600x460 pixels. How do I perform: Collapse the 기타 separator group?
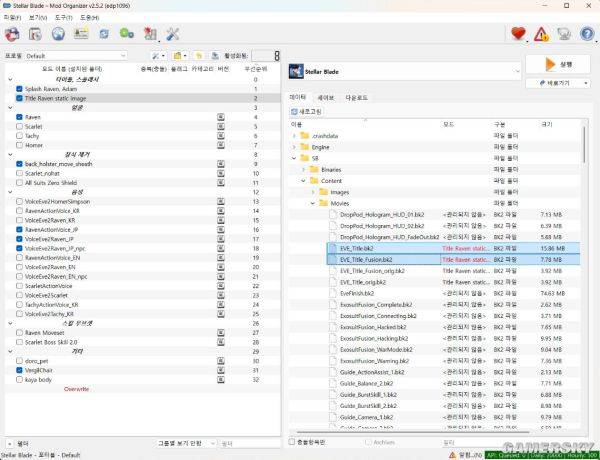pyautogui.click(x=10, y=351)
